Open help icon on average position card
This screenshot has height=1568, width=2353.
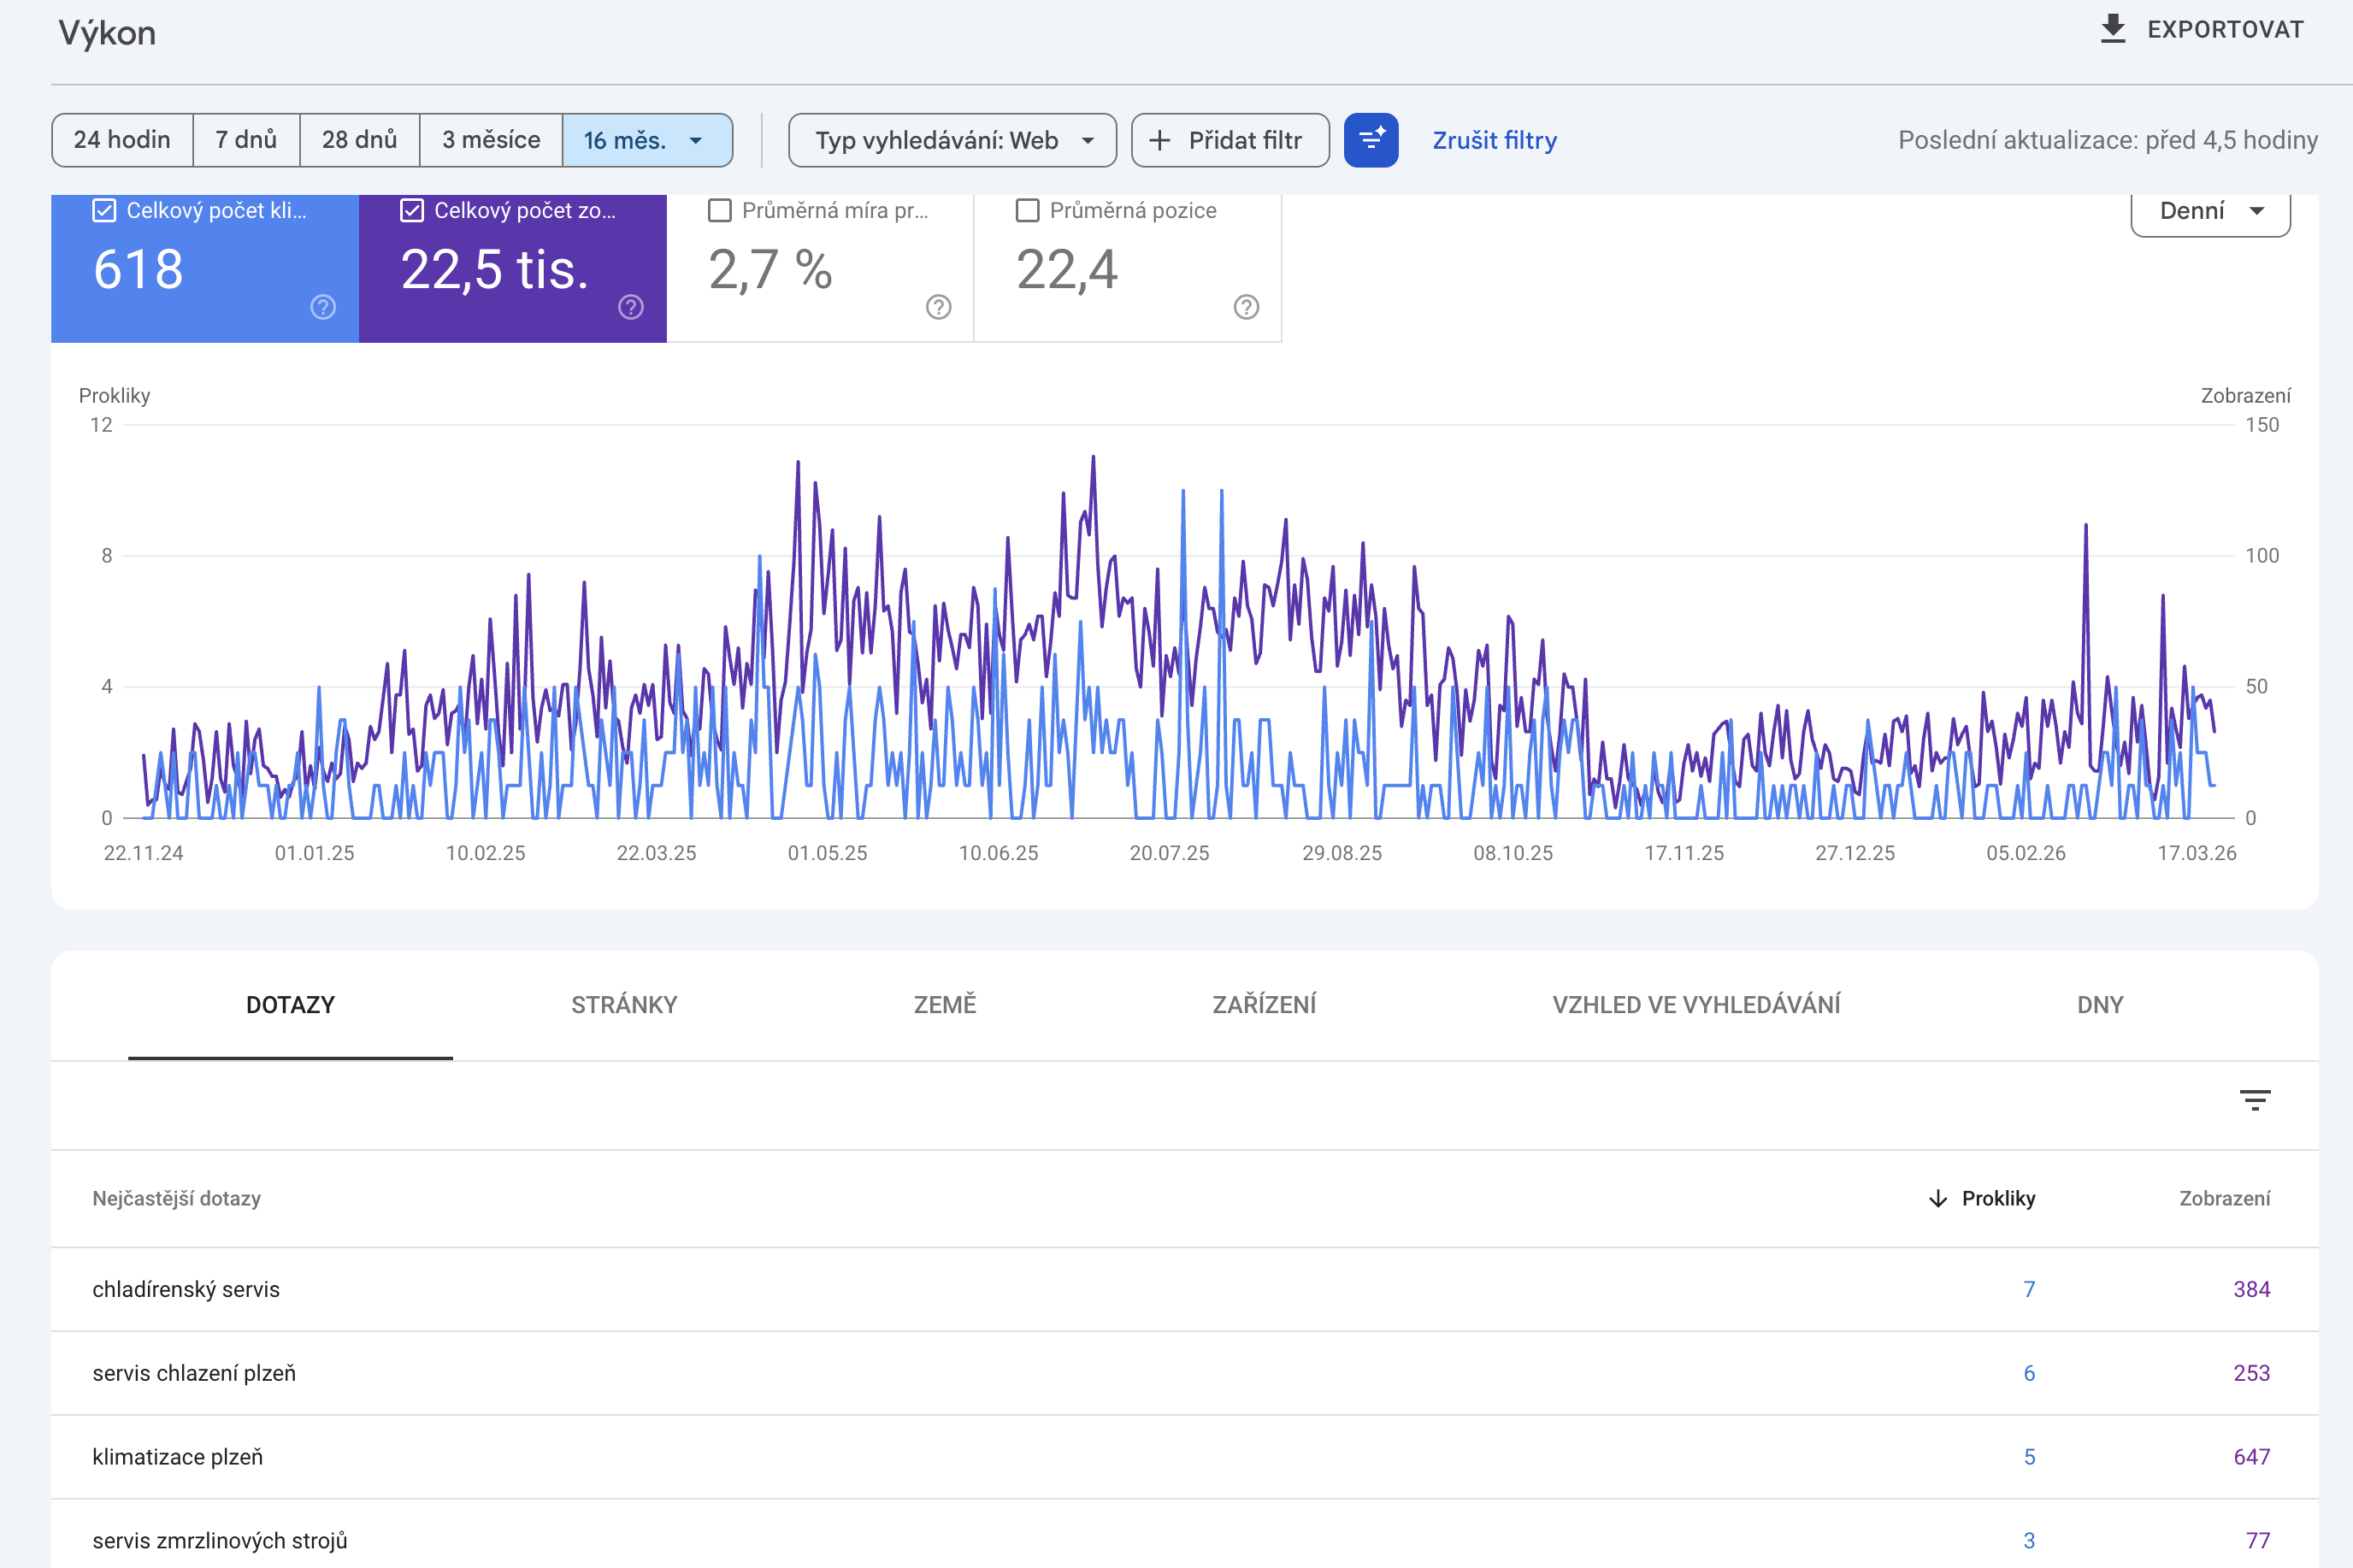click(1246, 307)
